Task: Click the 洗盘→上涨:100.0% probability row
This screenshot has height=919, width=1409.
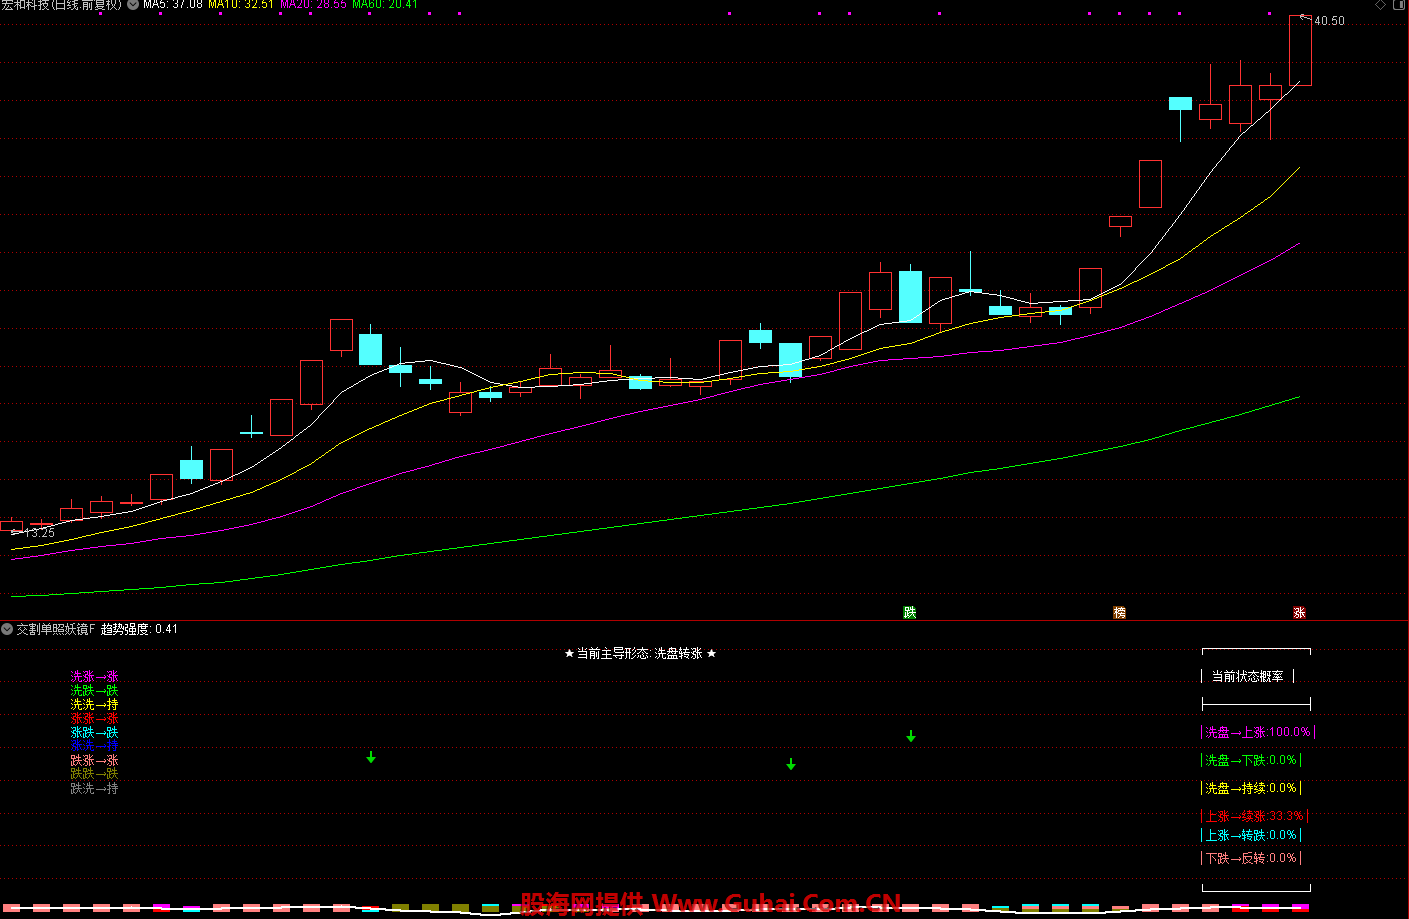Action: click(1258, 732)
